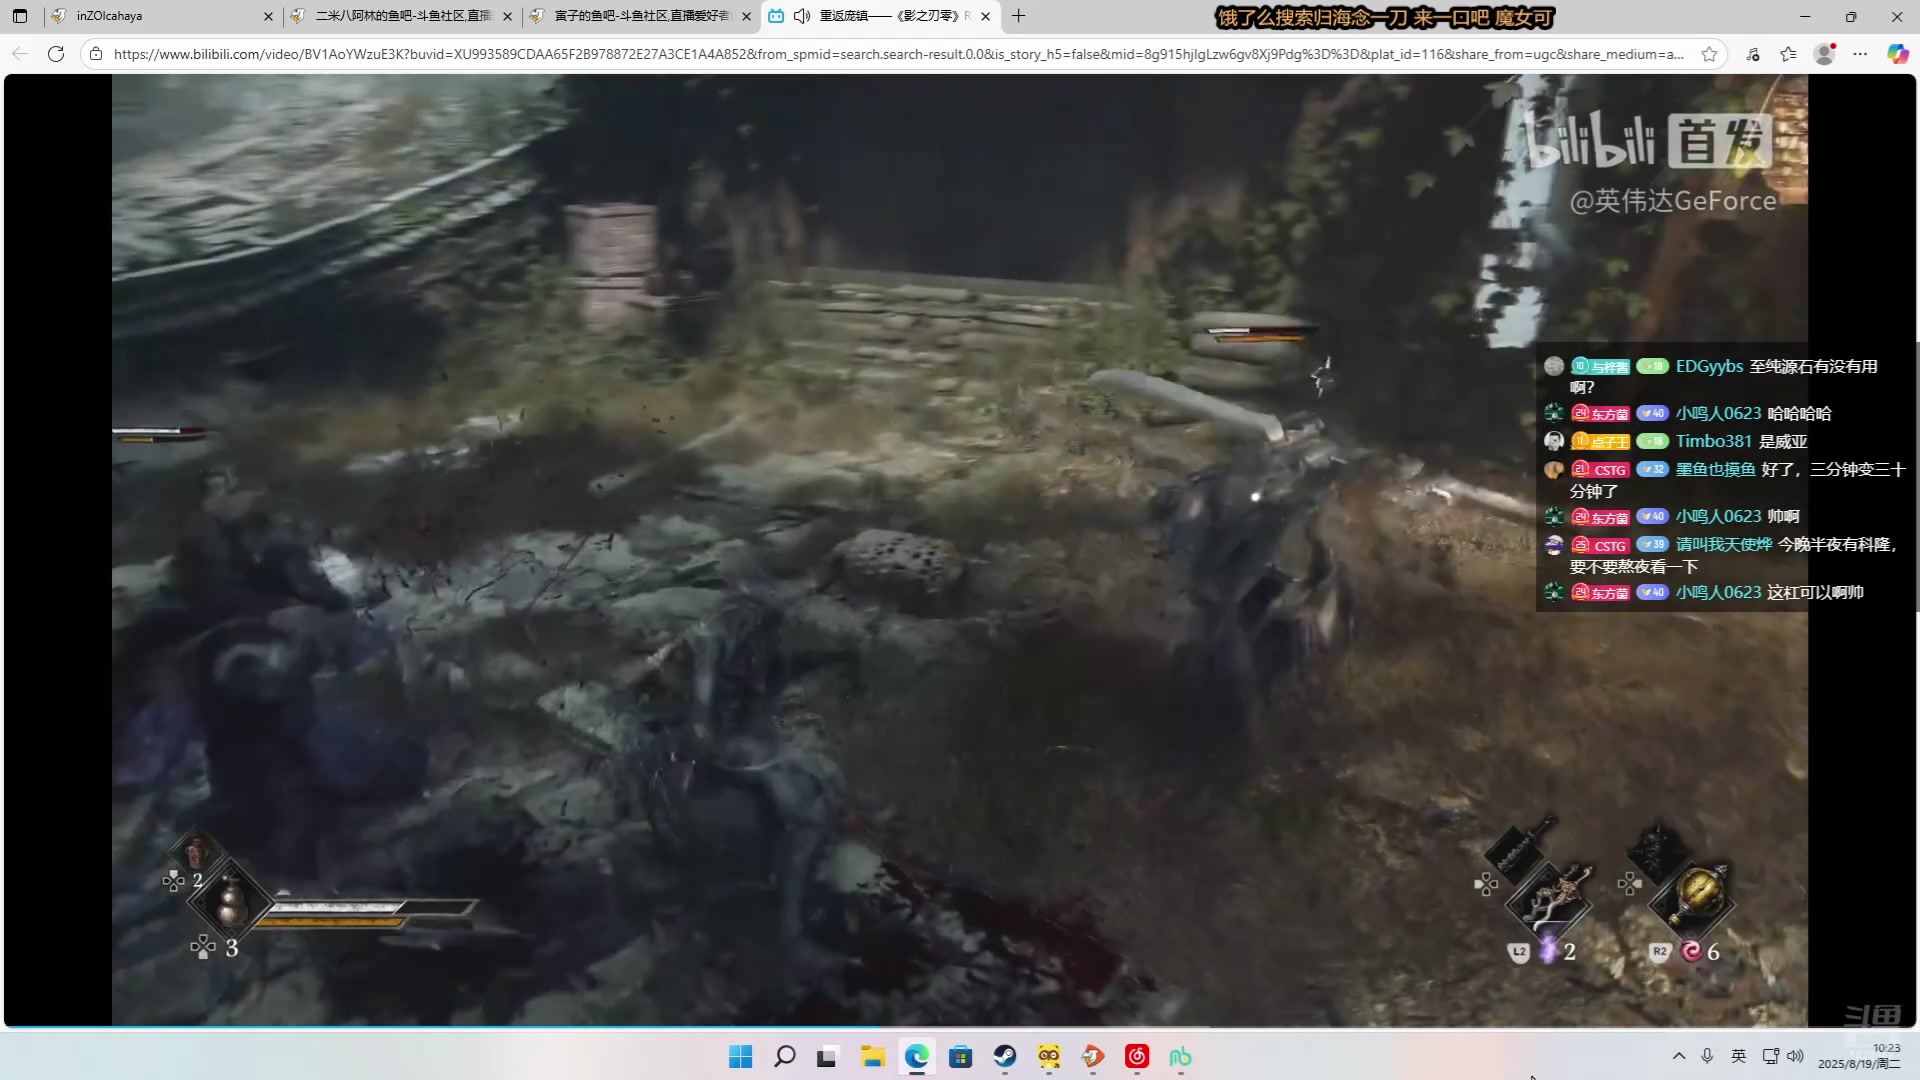
Task: Mute the bilibili tab via speaker icon
Action: point(802,16)
